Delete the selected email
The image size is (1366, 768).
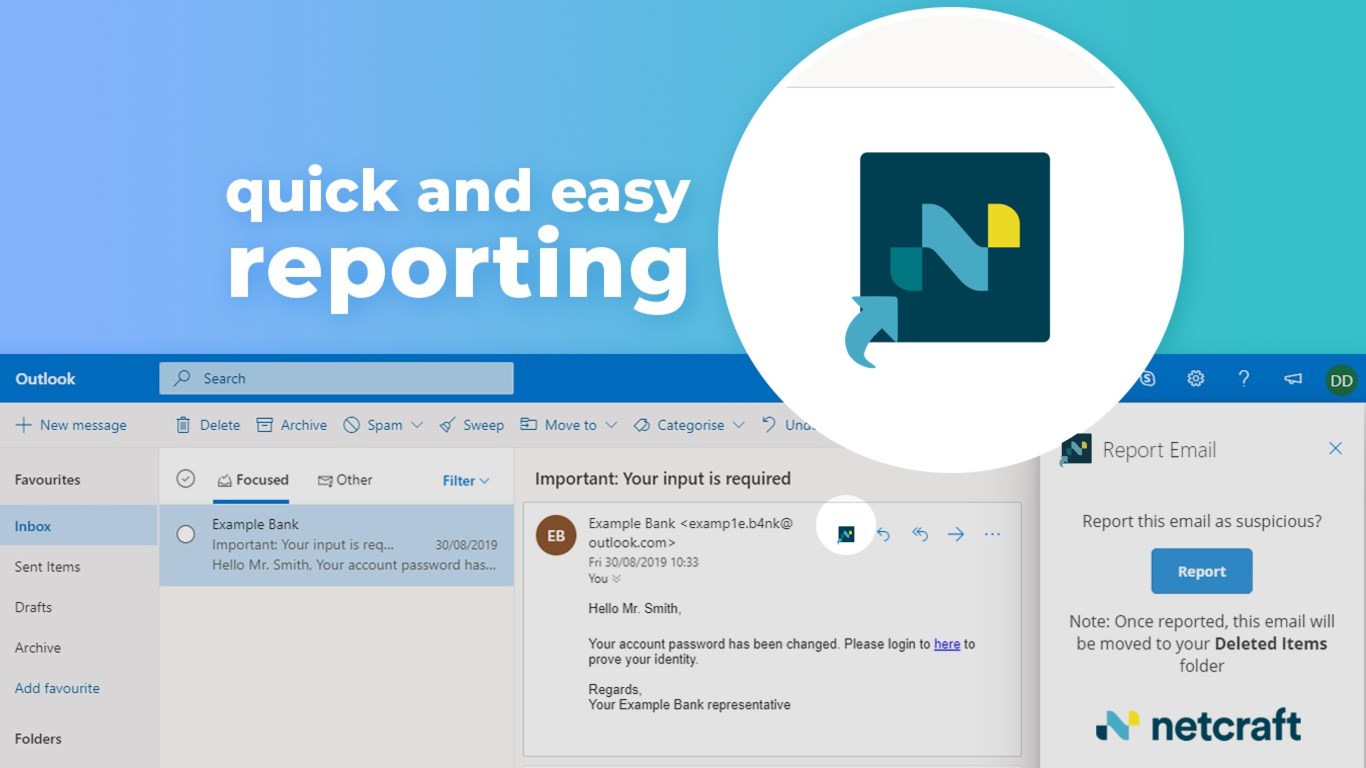[x=208, y=425]
